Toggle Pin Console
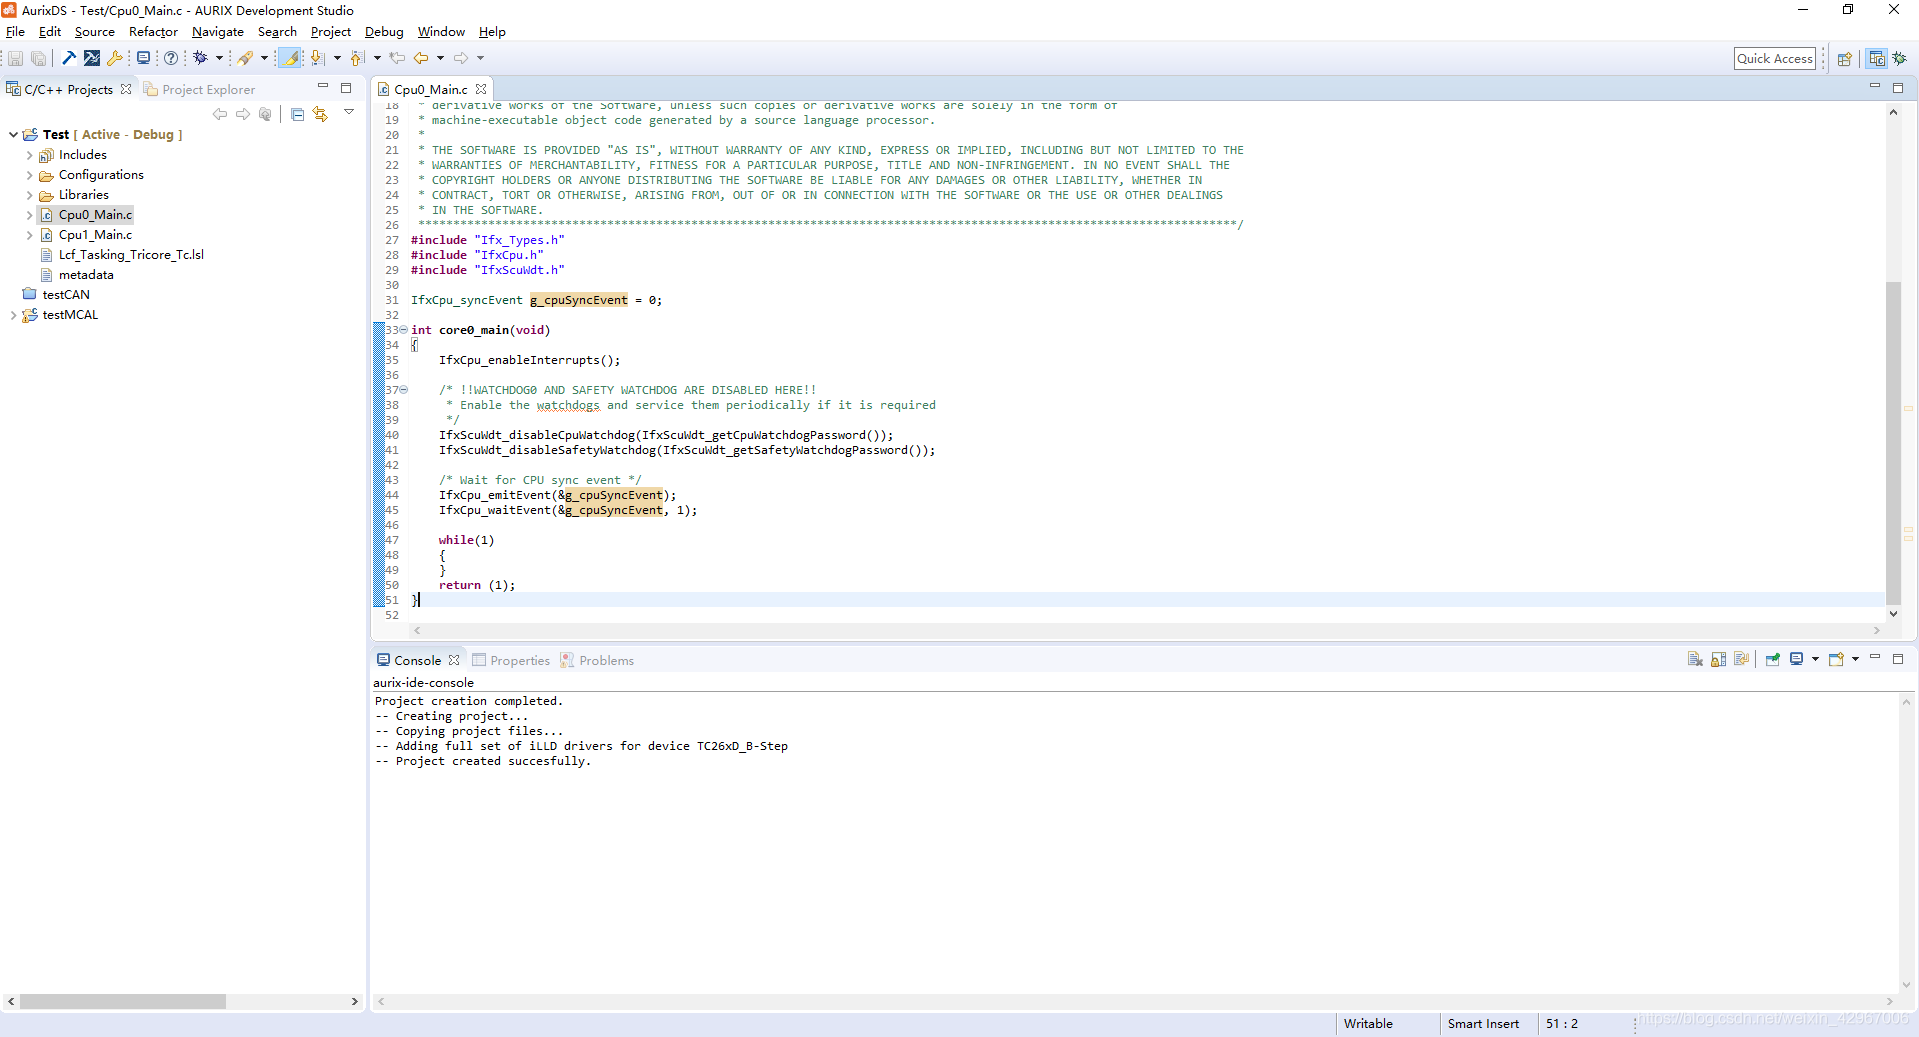Image resolution: width=1919 pixels, height=1037 pixels. point(1772,659)
